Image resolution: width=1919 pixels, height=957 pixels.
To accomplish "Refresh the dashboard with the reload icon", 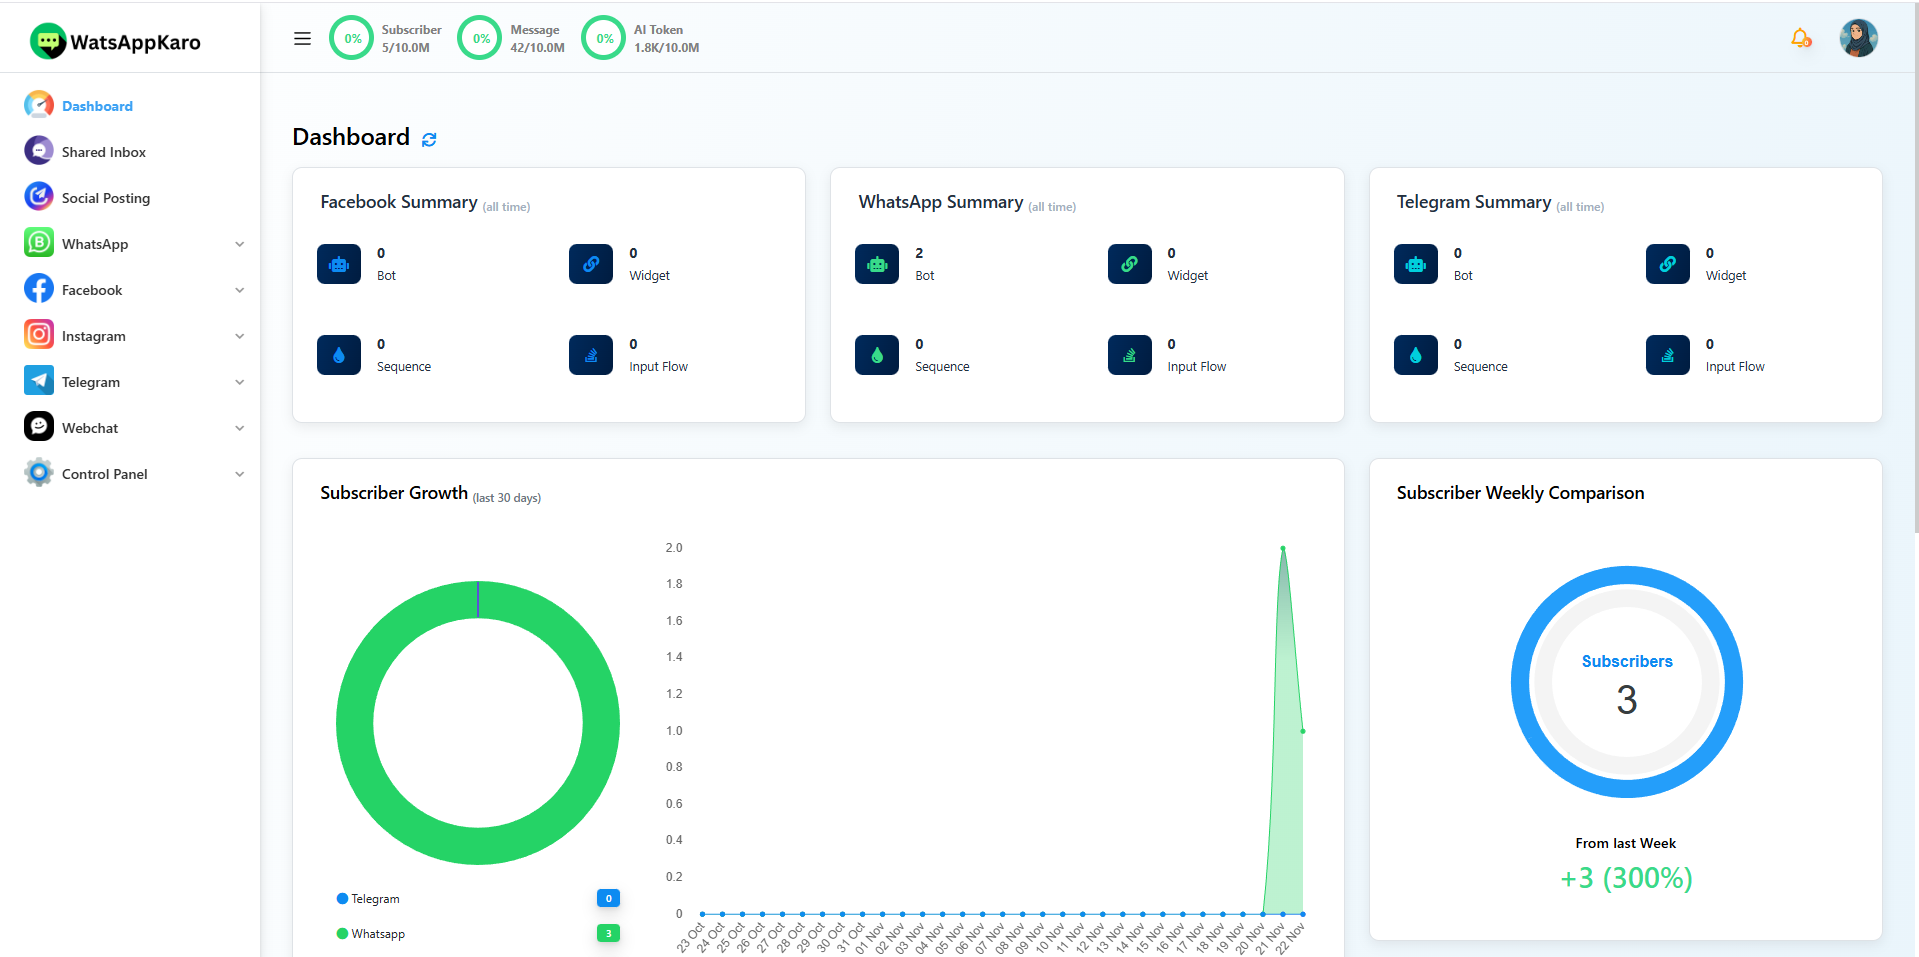I will (429, 140).
